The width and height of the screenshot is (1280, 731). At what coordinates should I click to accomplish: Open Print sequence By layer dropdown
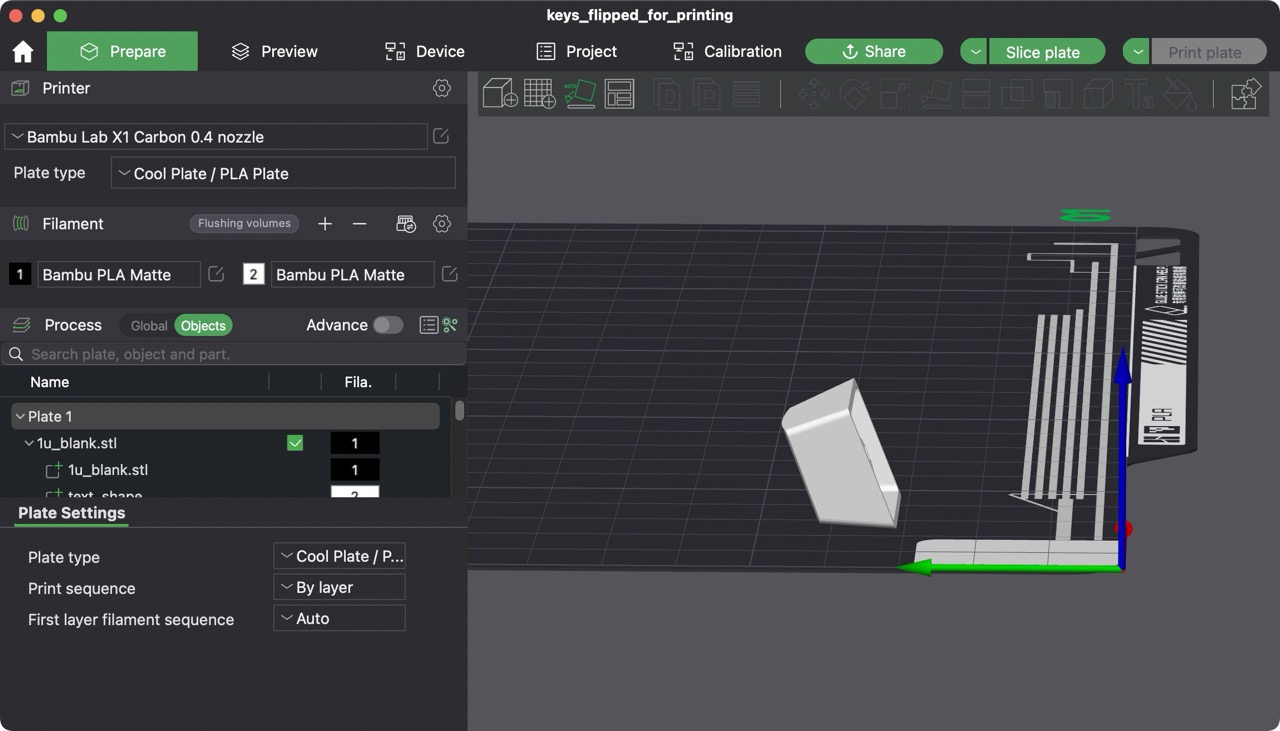(339, 587)
